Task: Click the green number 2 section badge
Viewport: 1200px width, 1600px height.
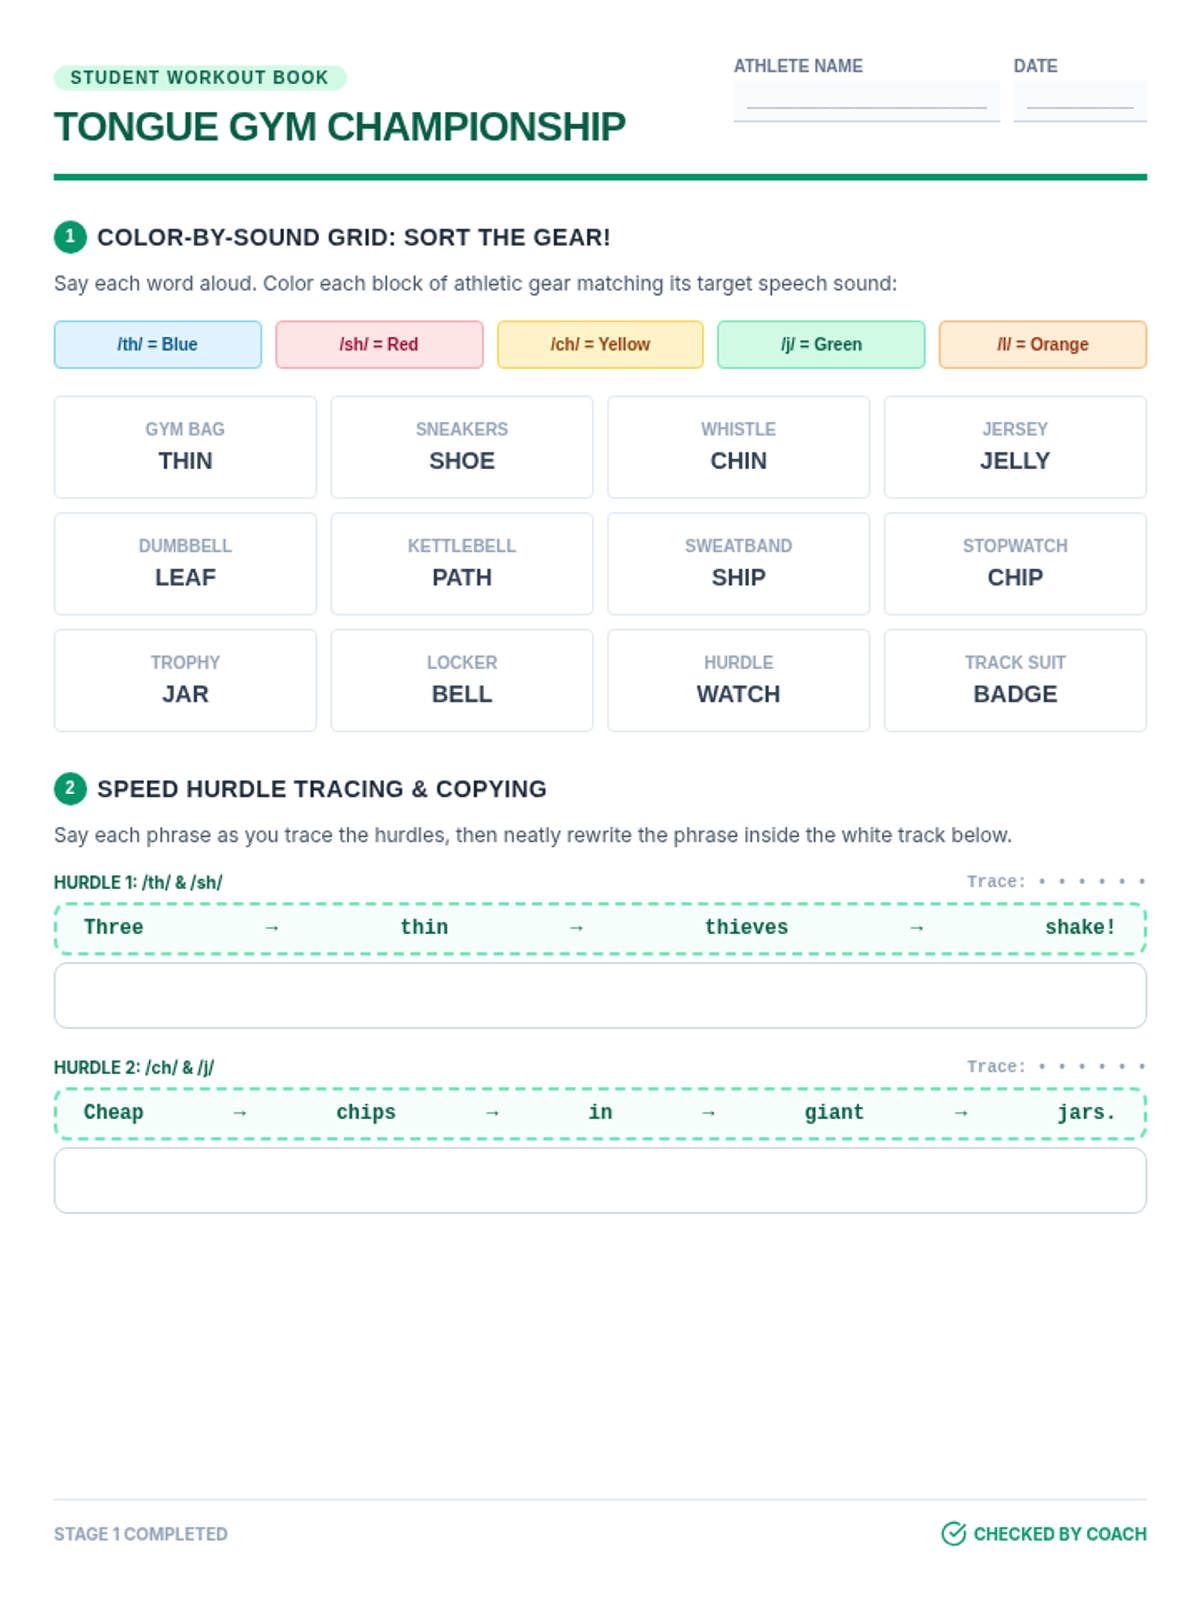Action: pos(70,789)
